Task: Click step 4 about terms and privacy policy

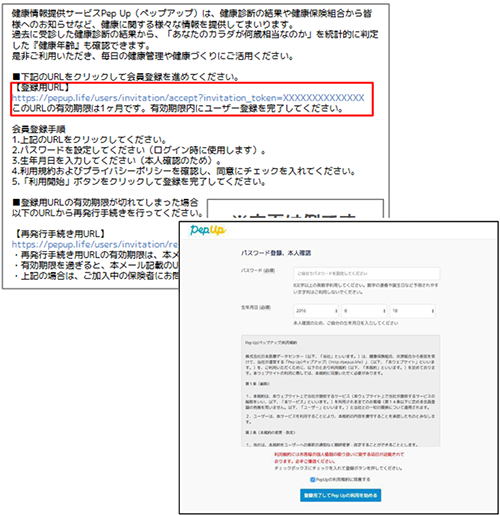Action: (184, 171)
